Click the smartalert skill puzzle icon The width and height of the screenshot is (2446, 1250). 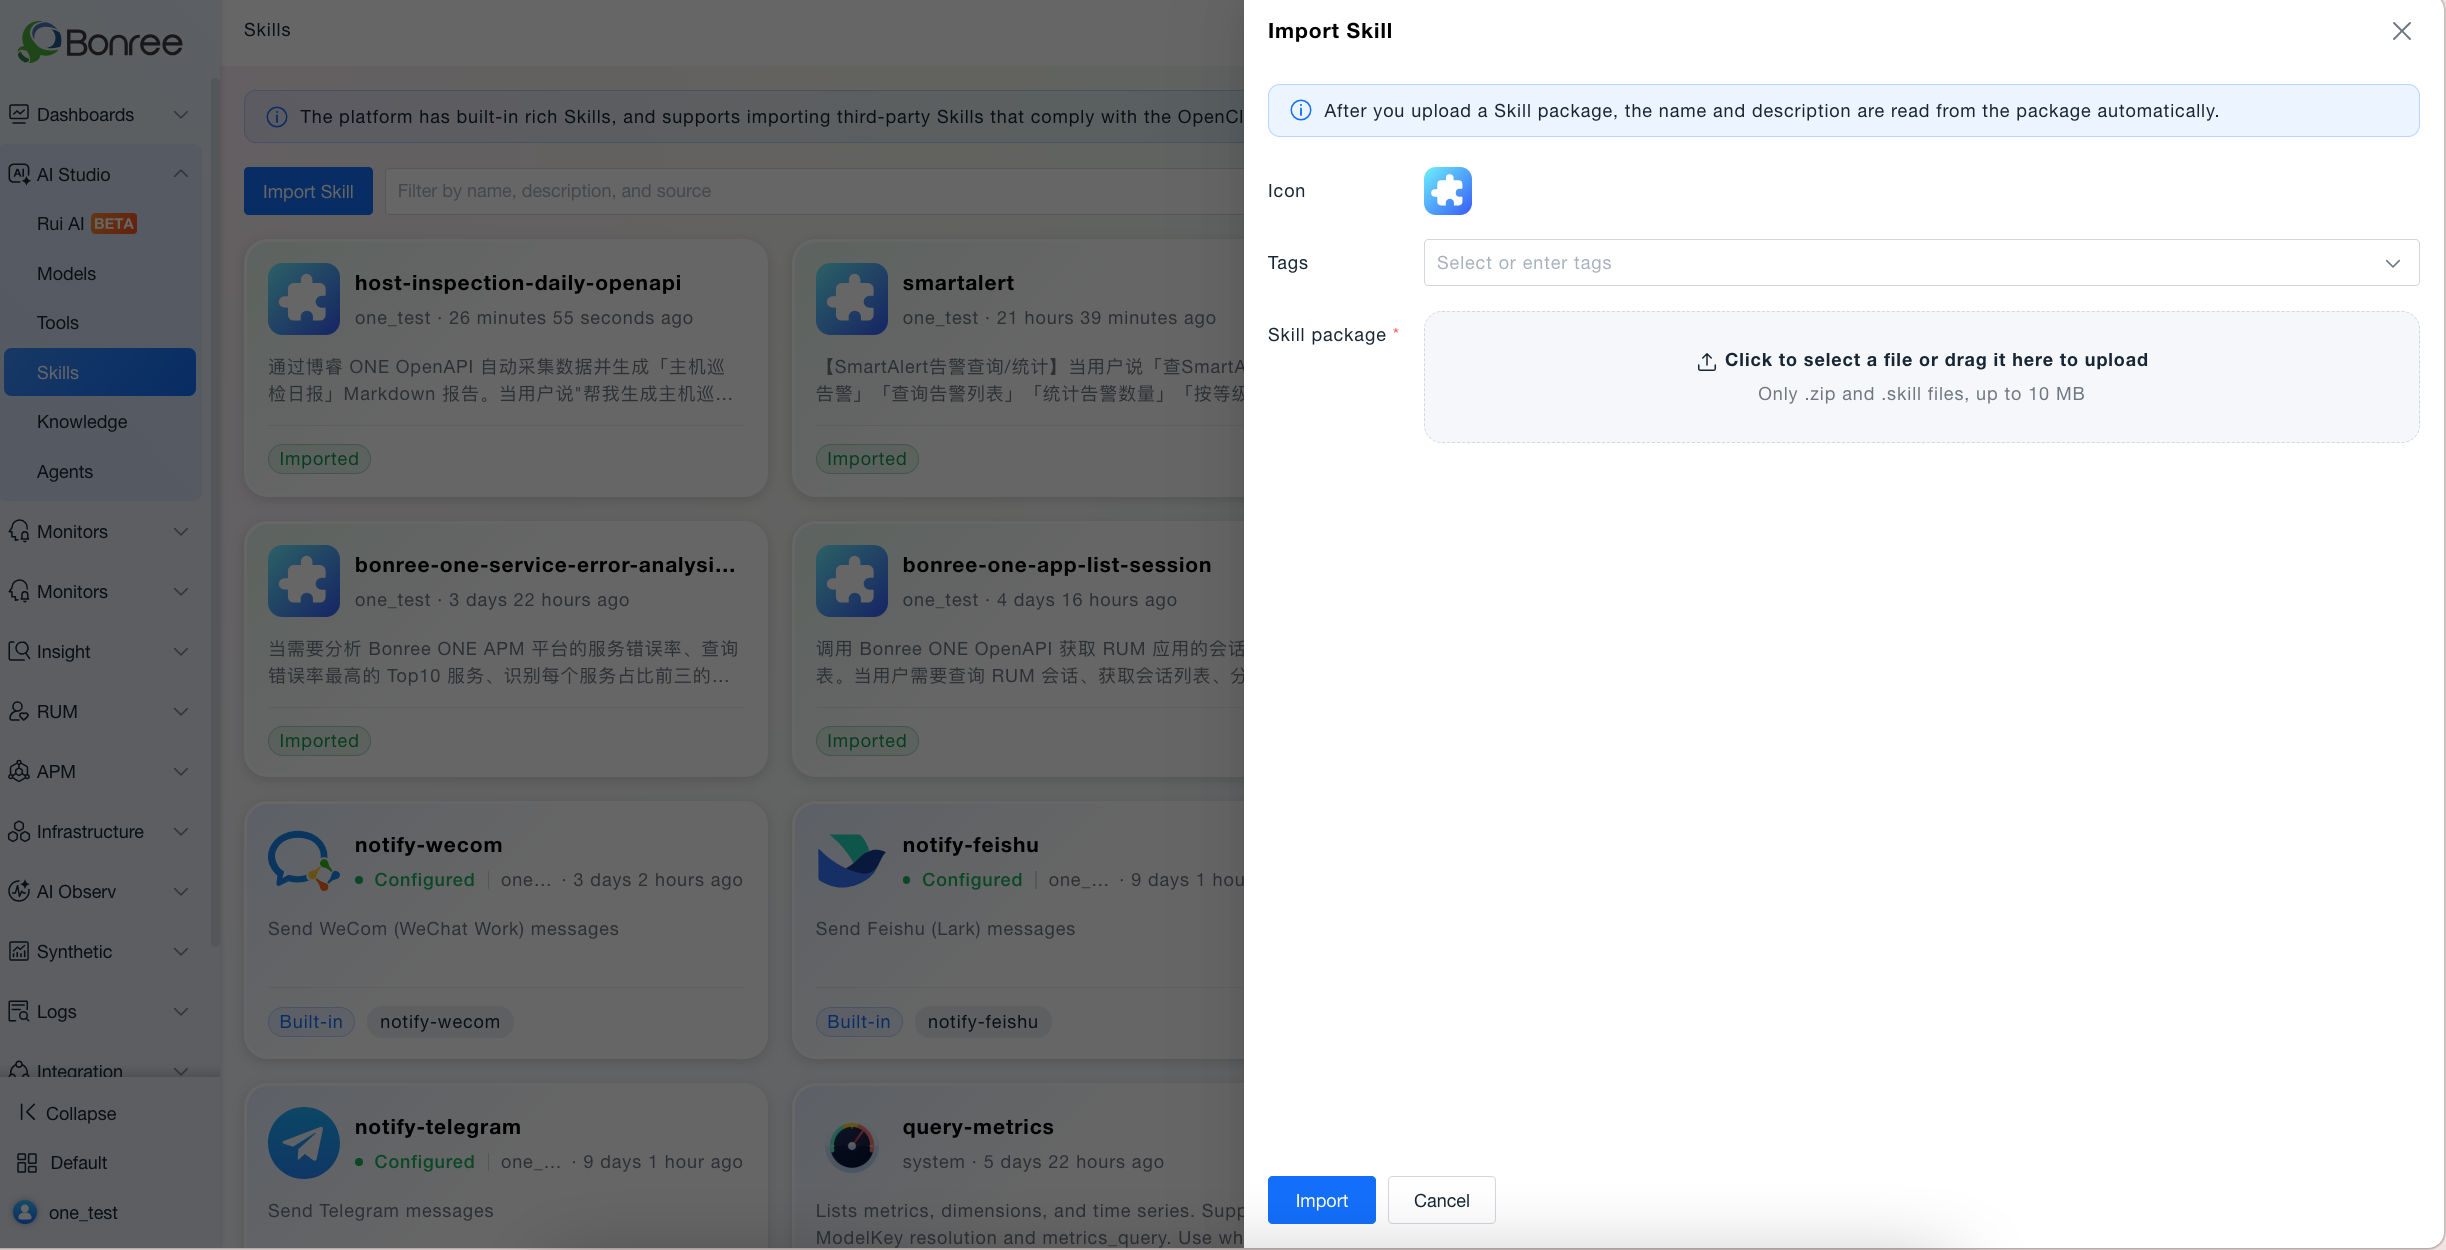tap(852, 299)
